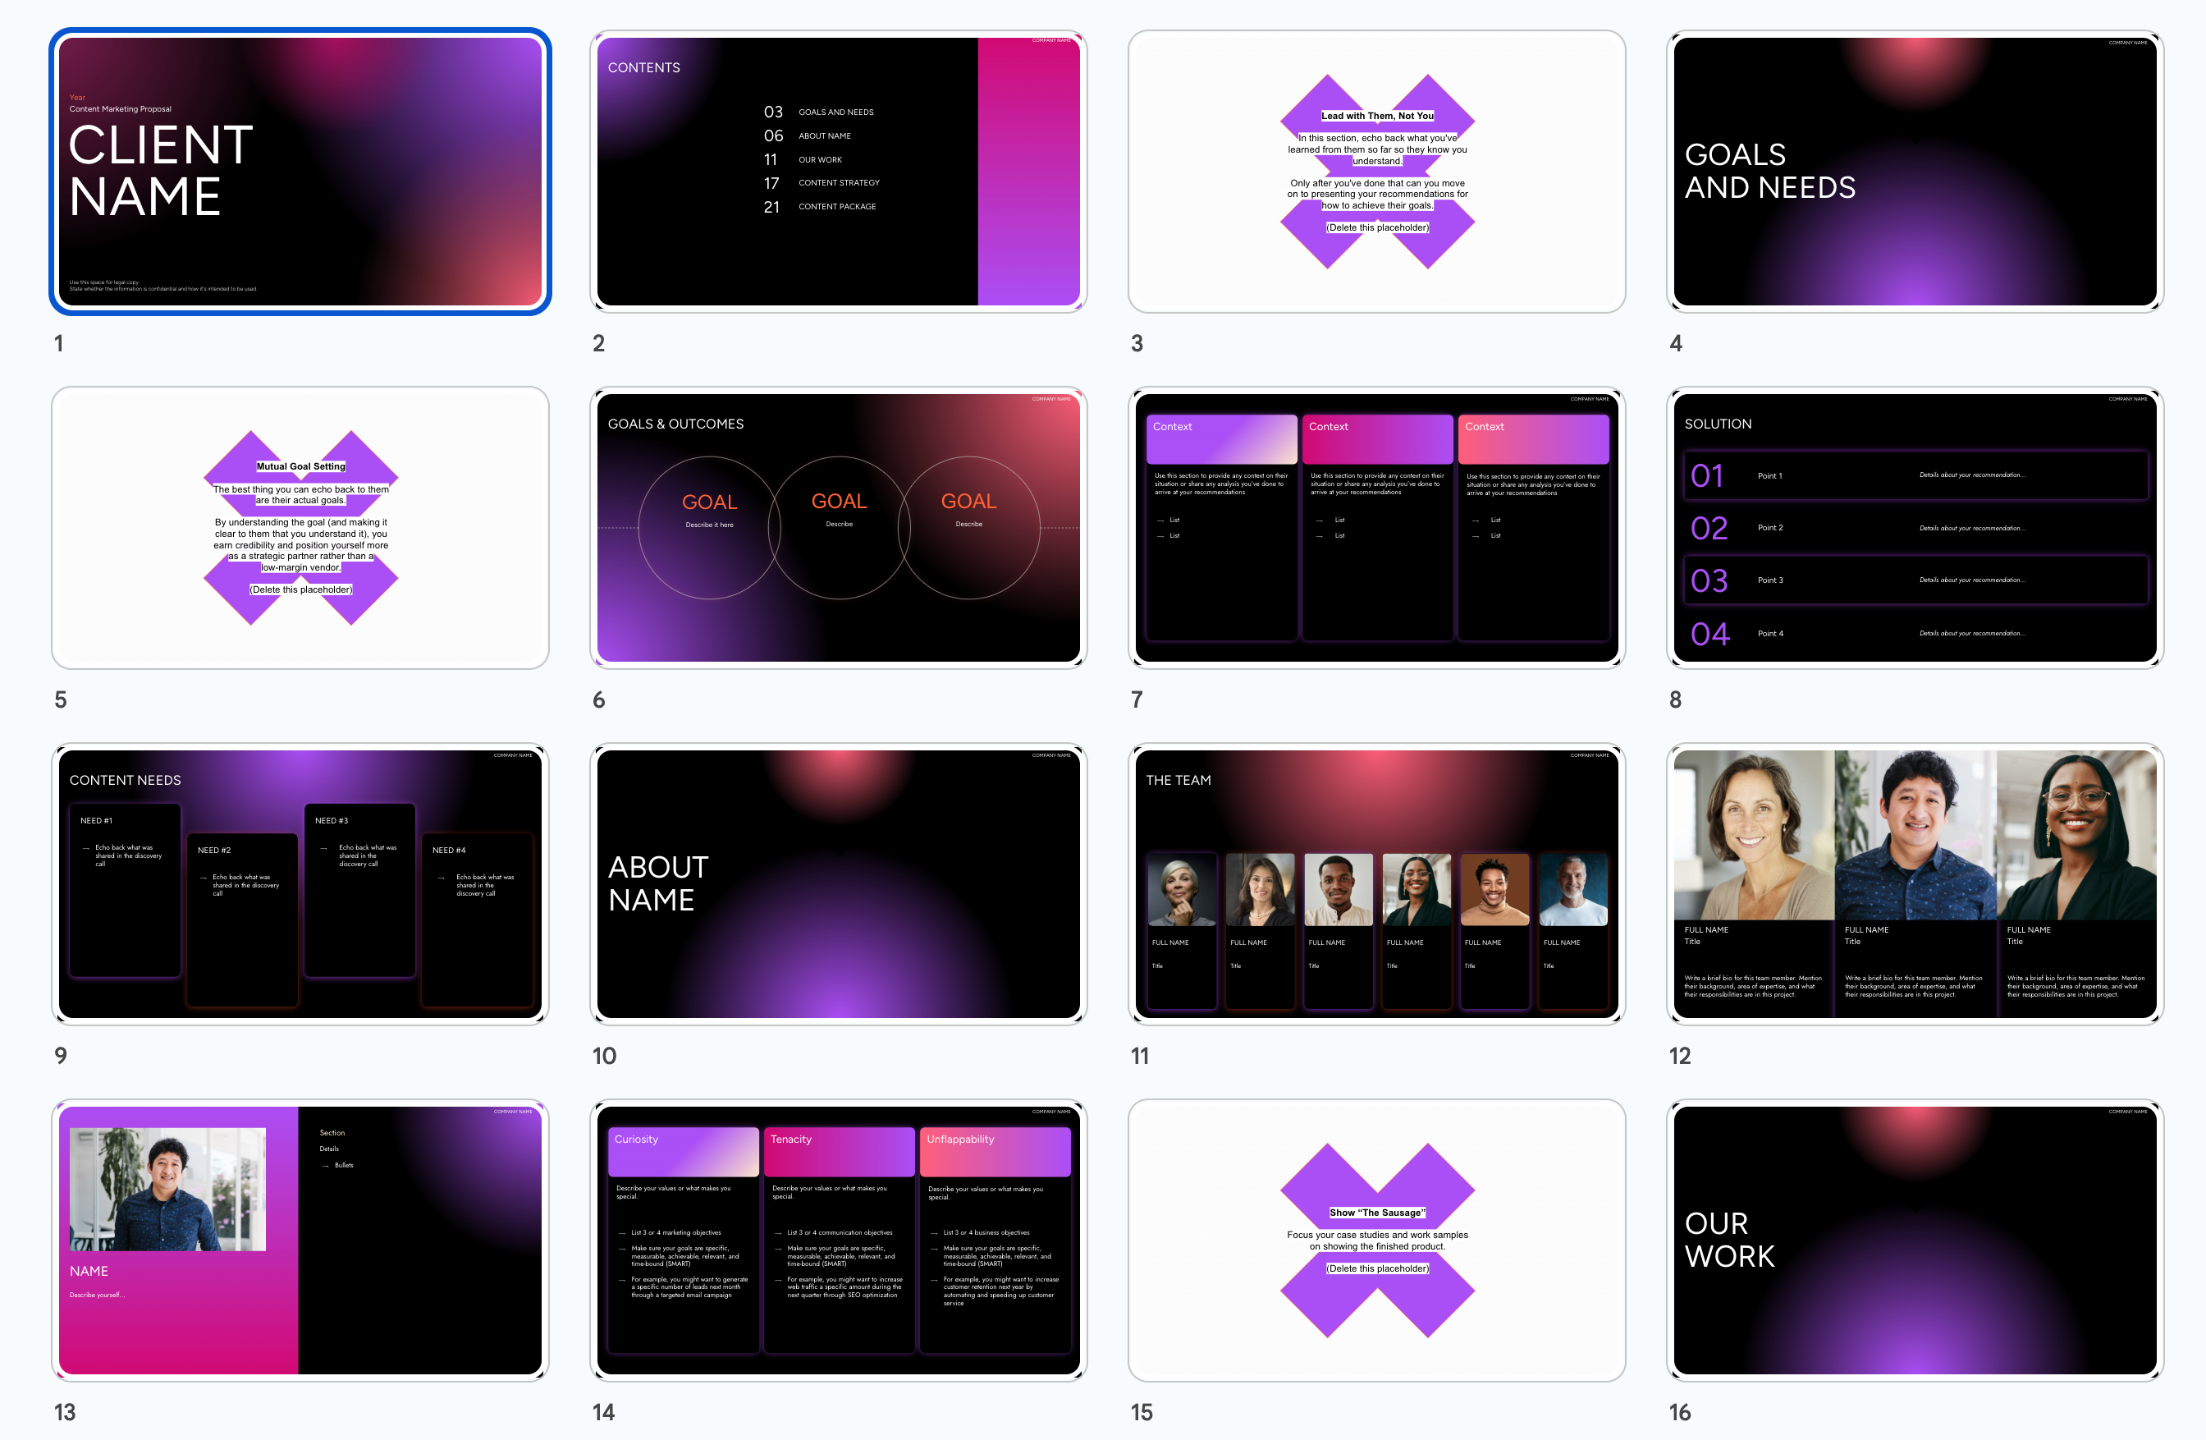Viewport: 2206px width, 1440px height.
Task: Select the three Context columns slide
Action: pos(1376,528)
